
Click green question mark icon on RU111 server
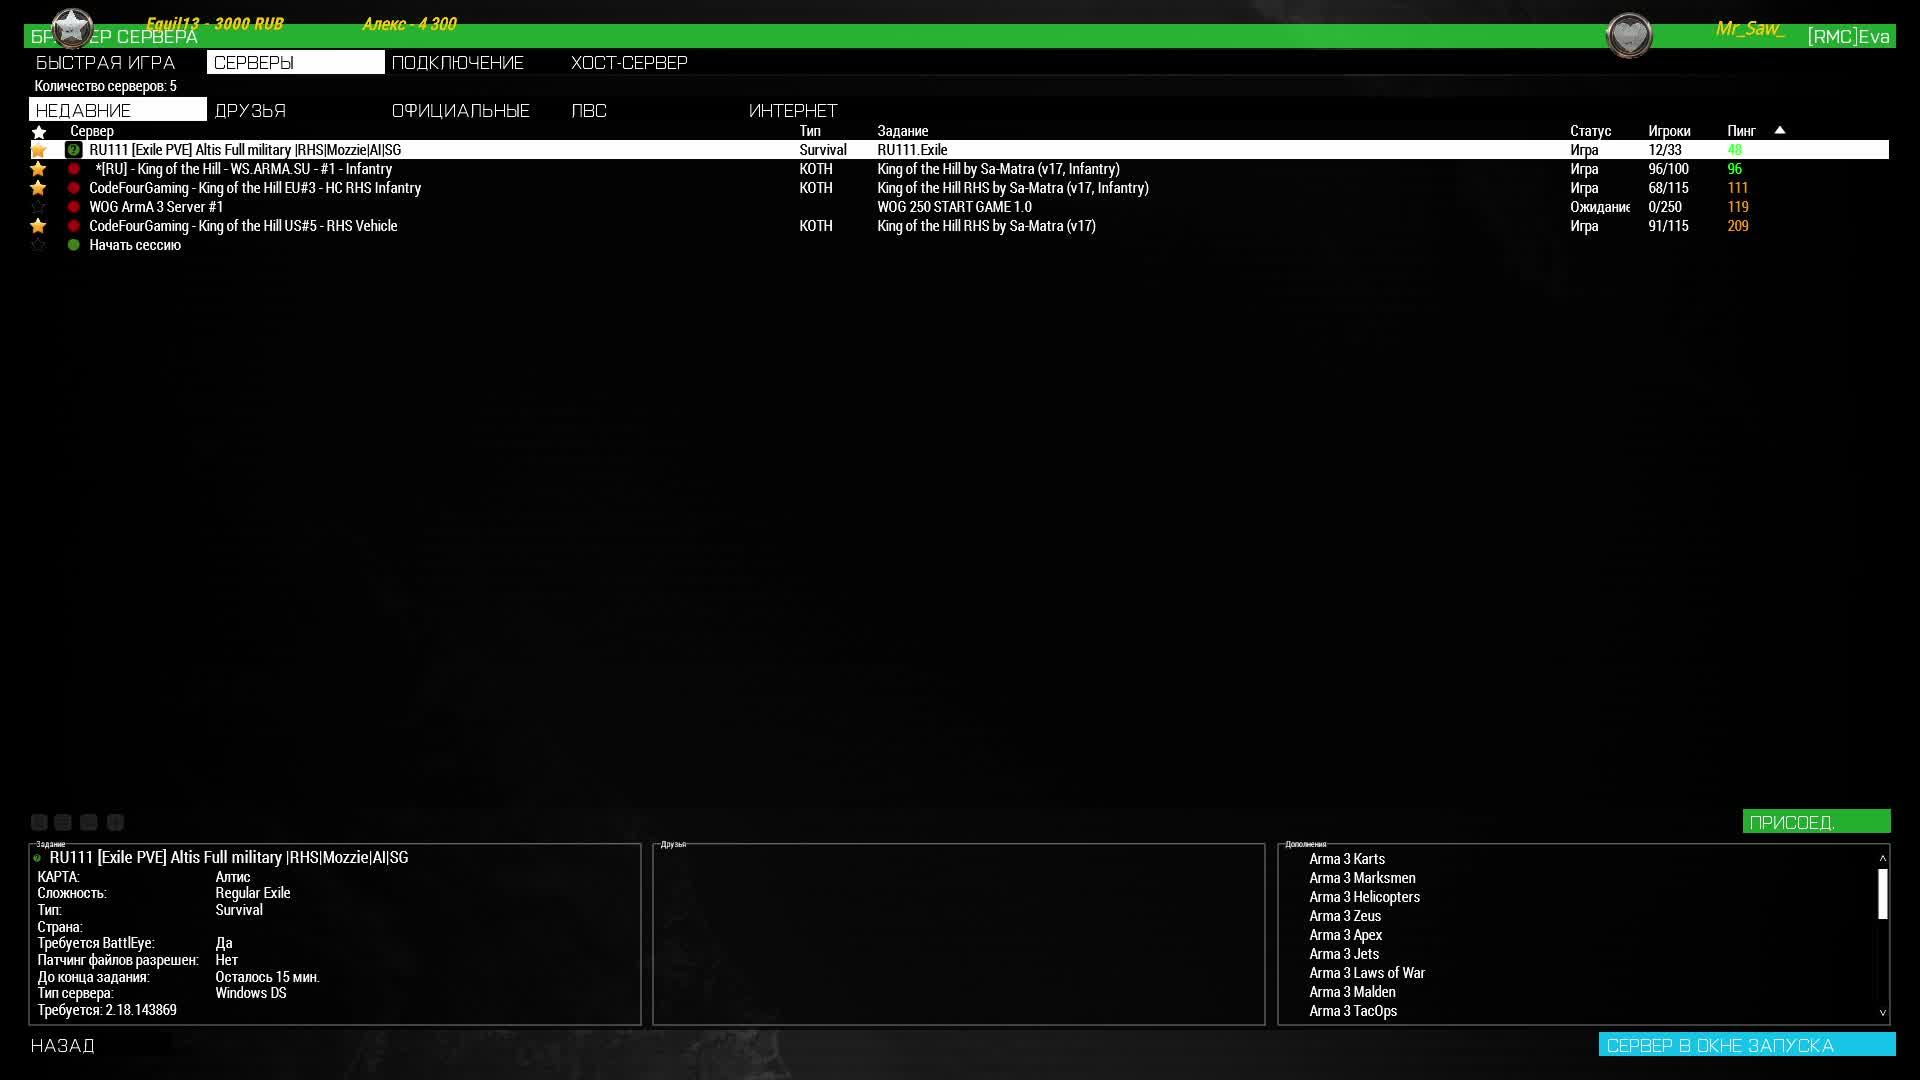[x=73, y=150]
